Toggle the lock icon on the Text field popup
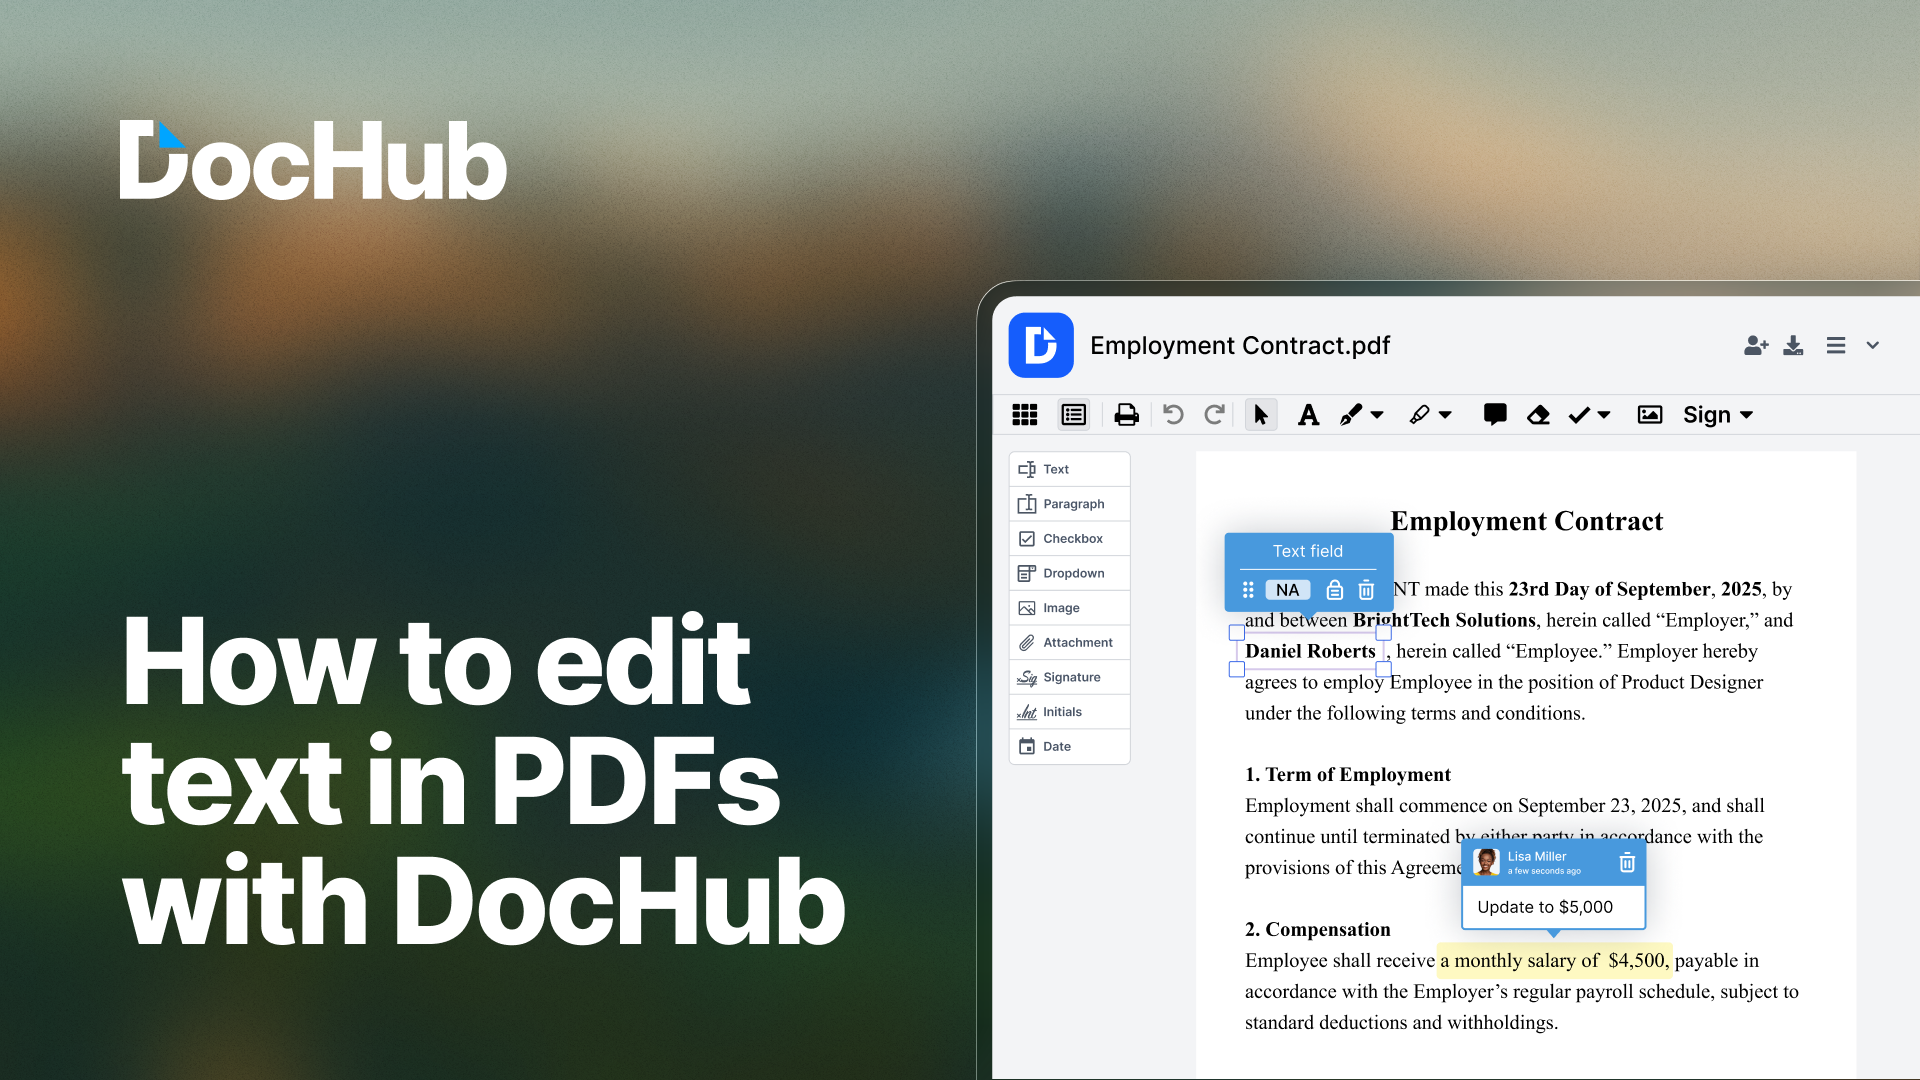 (x=1334, y=590)
